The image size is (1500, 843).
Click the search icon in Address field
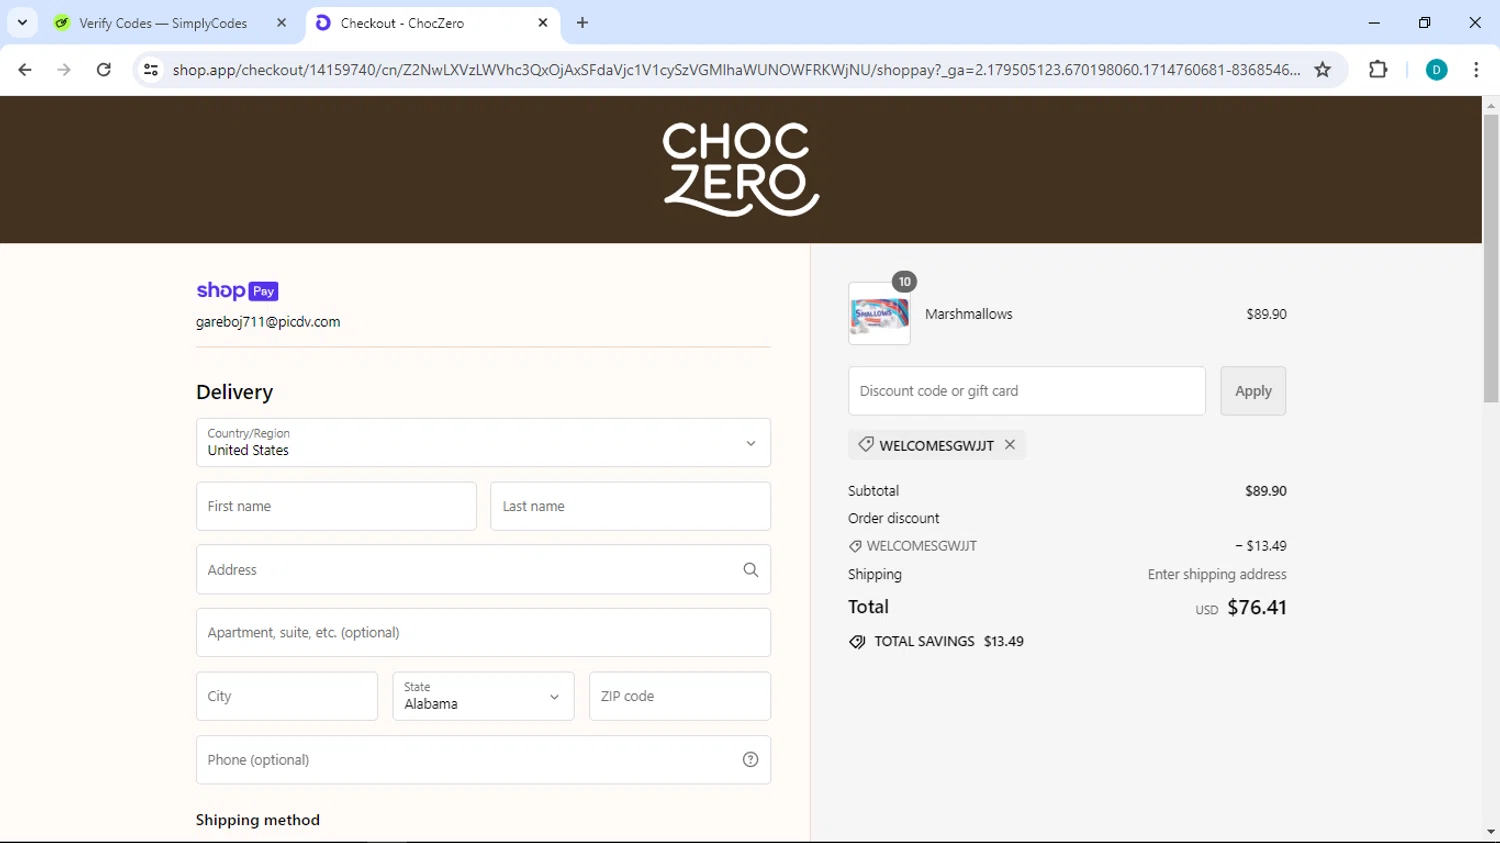750,570
